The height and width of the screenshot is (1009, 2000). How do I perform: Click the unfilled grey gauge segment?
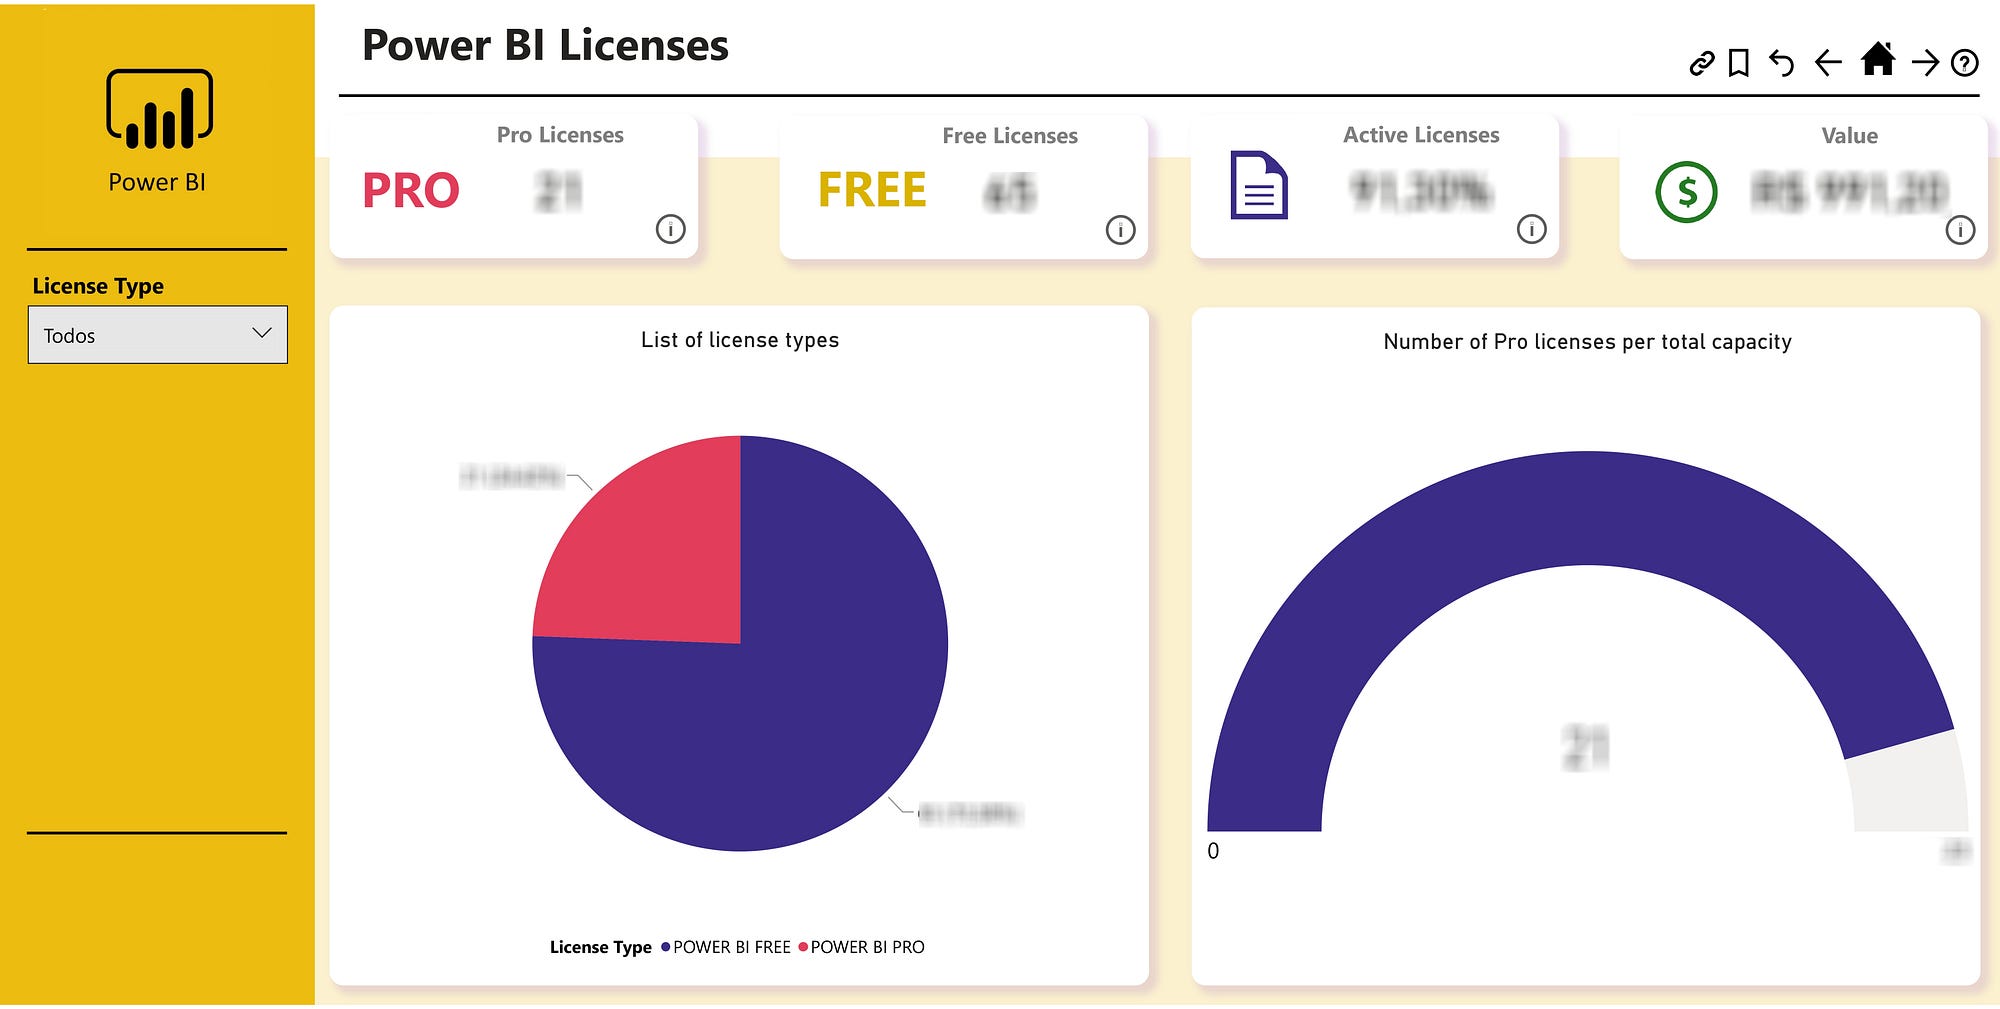pyautogui.click(x=1910, y=785)
